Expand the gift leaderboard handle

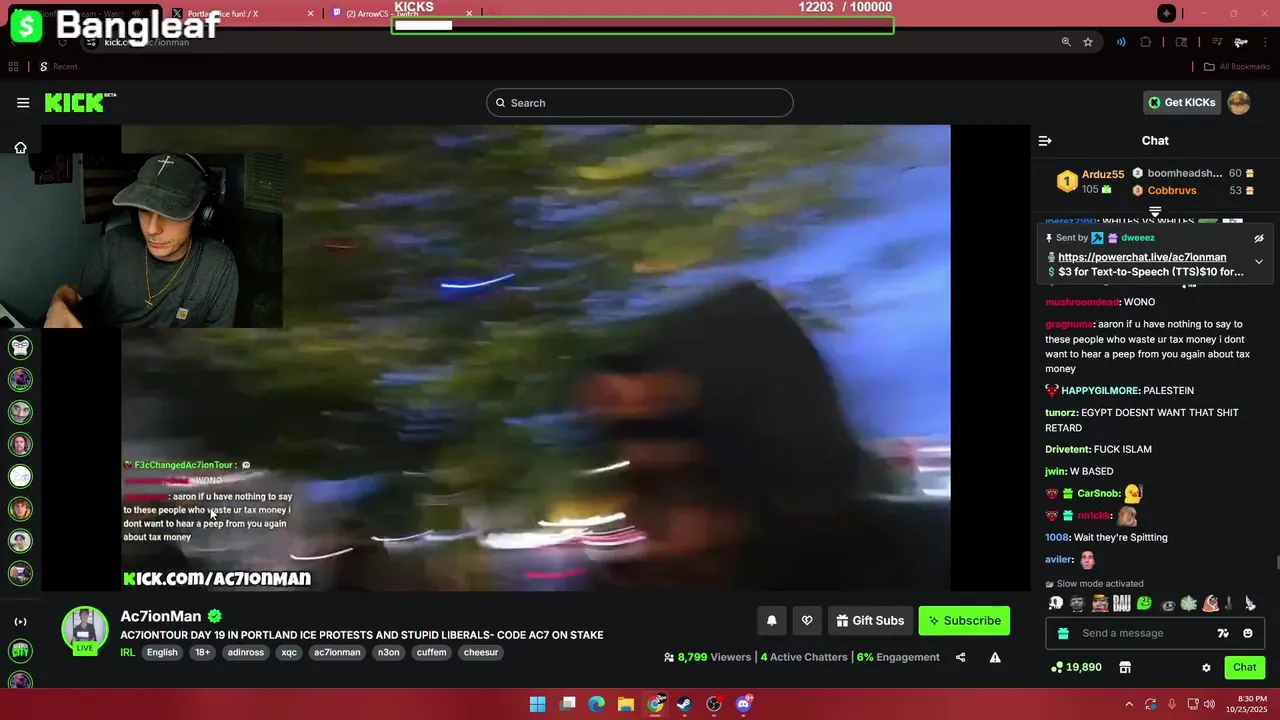[x=1155, y=211]
